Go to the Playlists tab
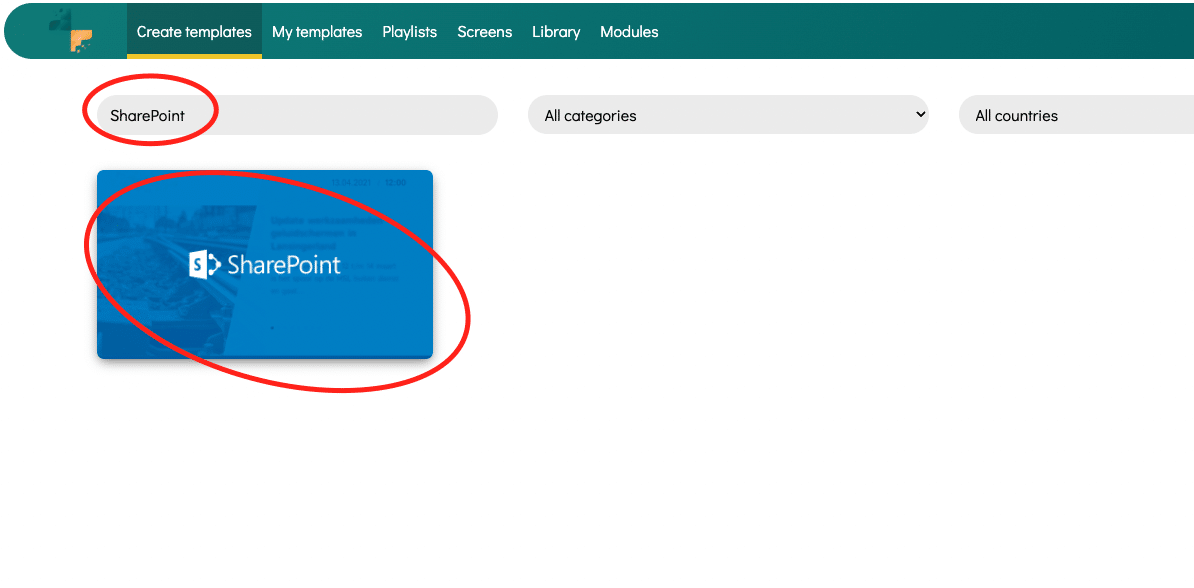 pyautogui.click(x=410, y=32)
